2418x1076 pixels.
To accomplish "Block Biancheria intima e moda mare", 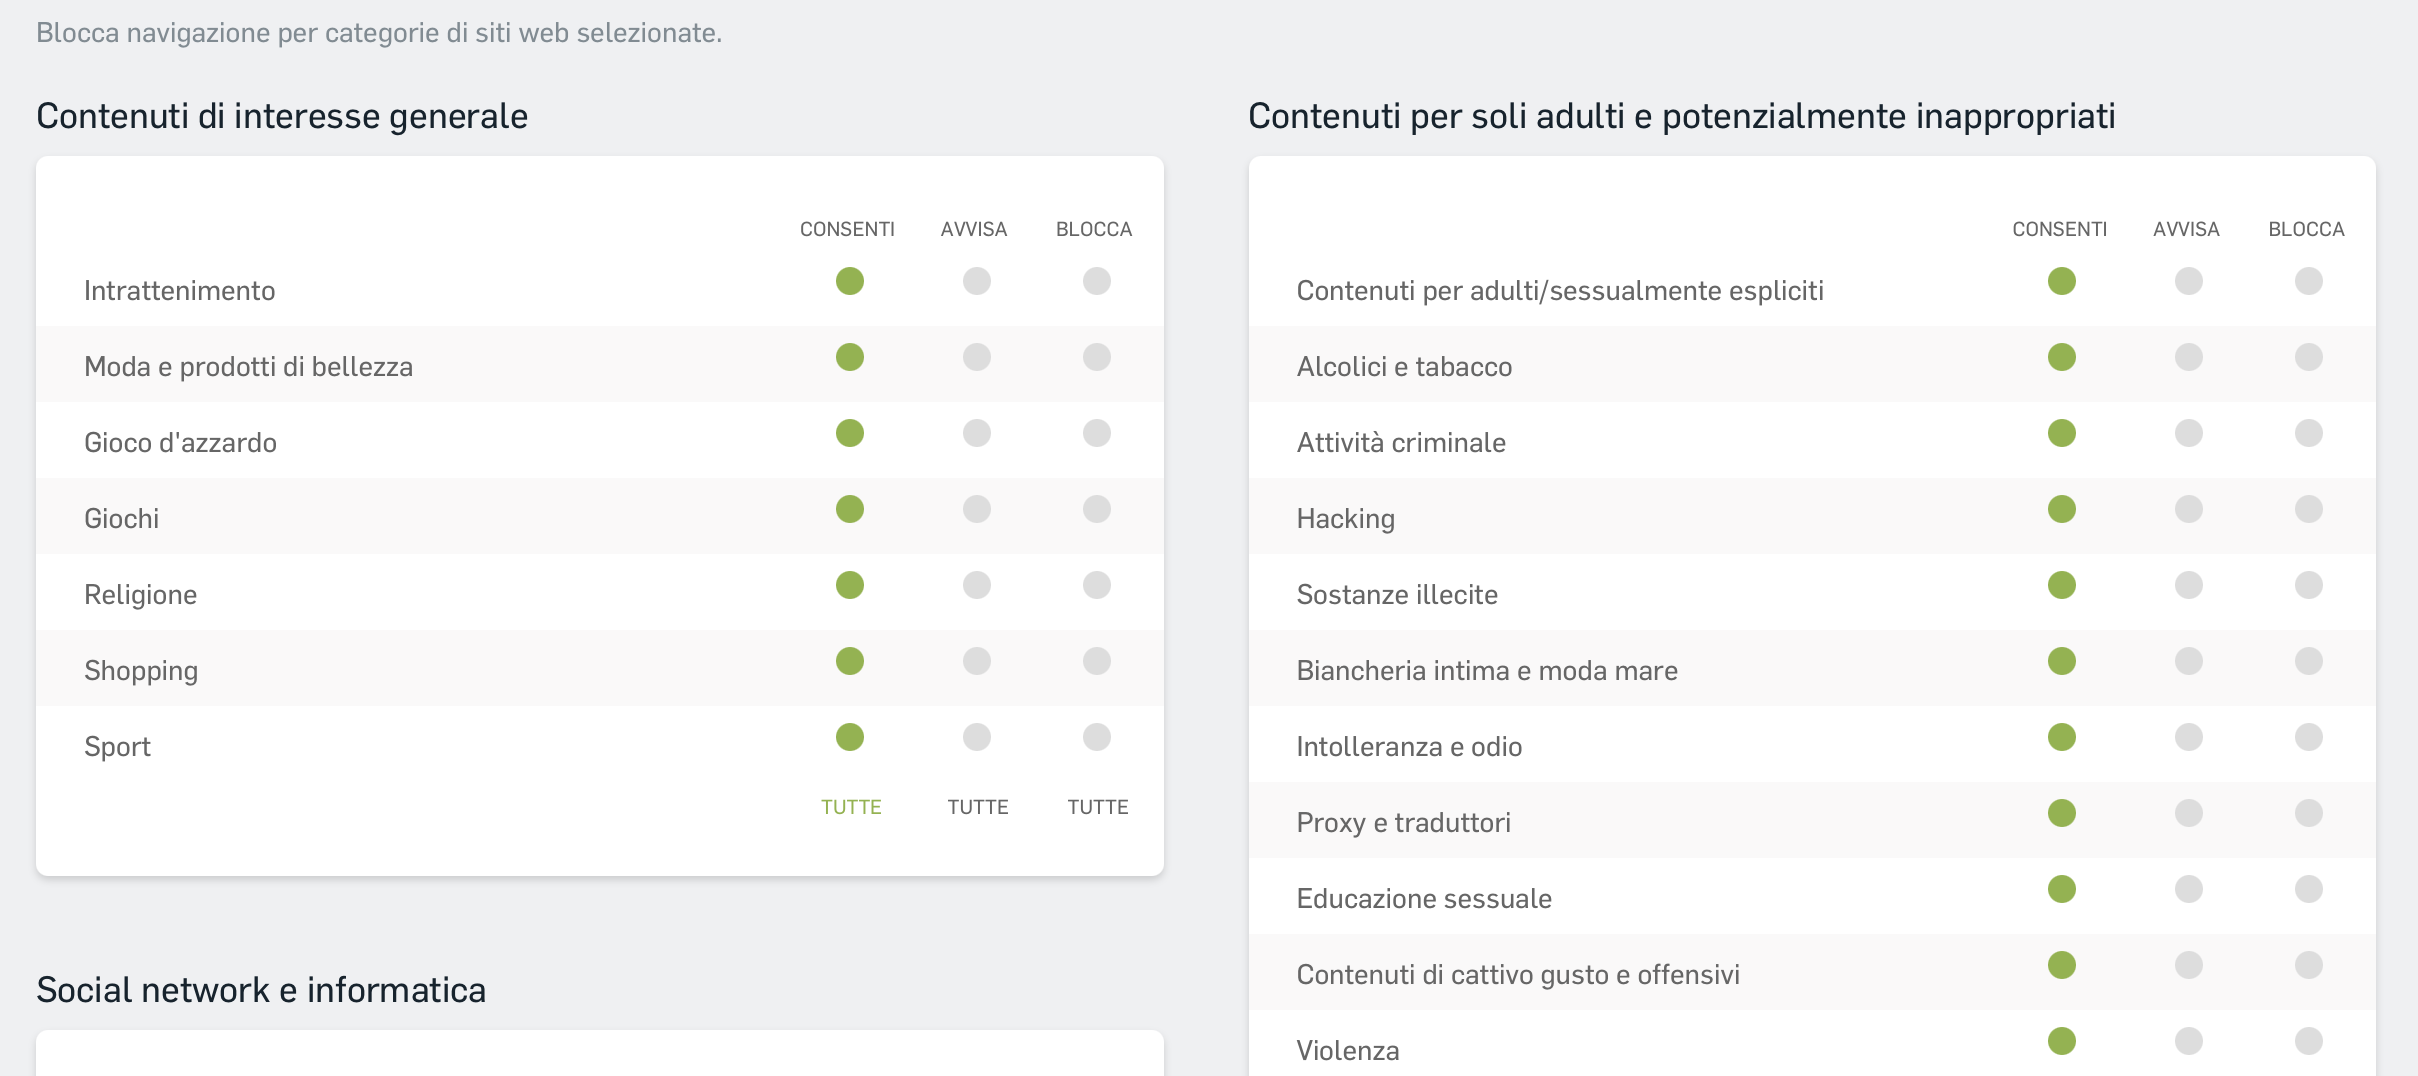I will tap(2309, 661).
